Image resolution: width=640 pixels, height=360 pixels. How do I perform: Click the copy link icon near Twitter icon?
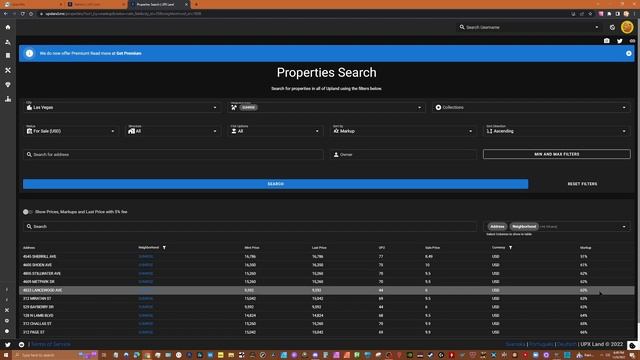coord(632,41)
